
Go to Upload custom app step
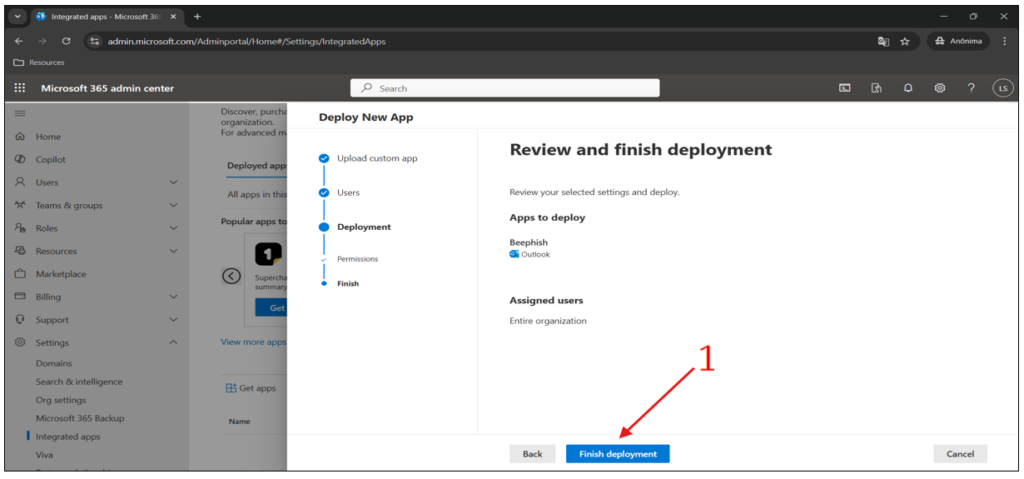click(x=377, y=158)
